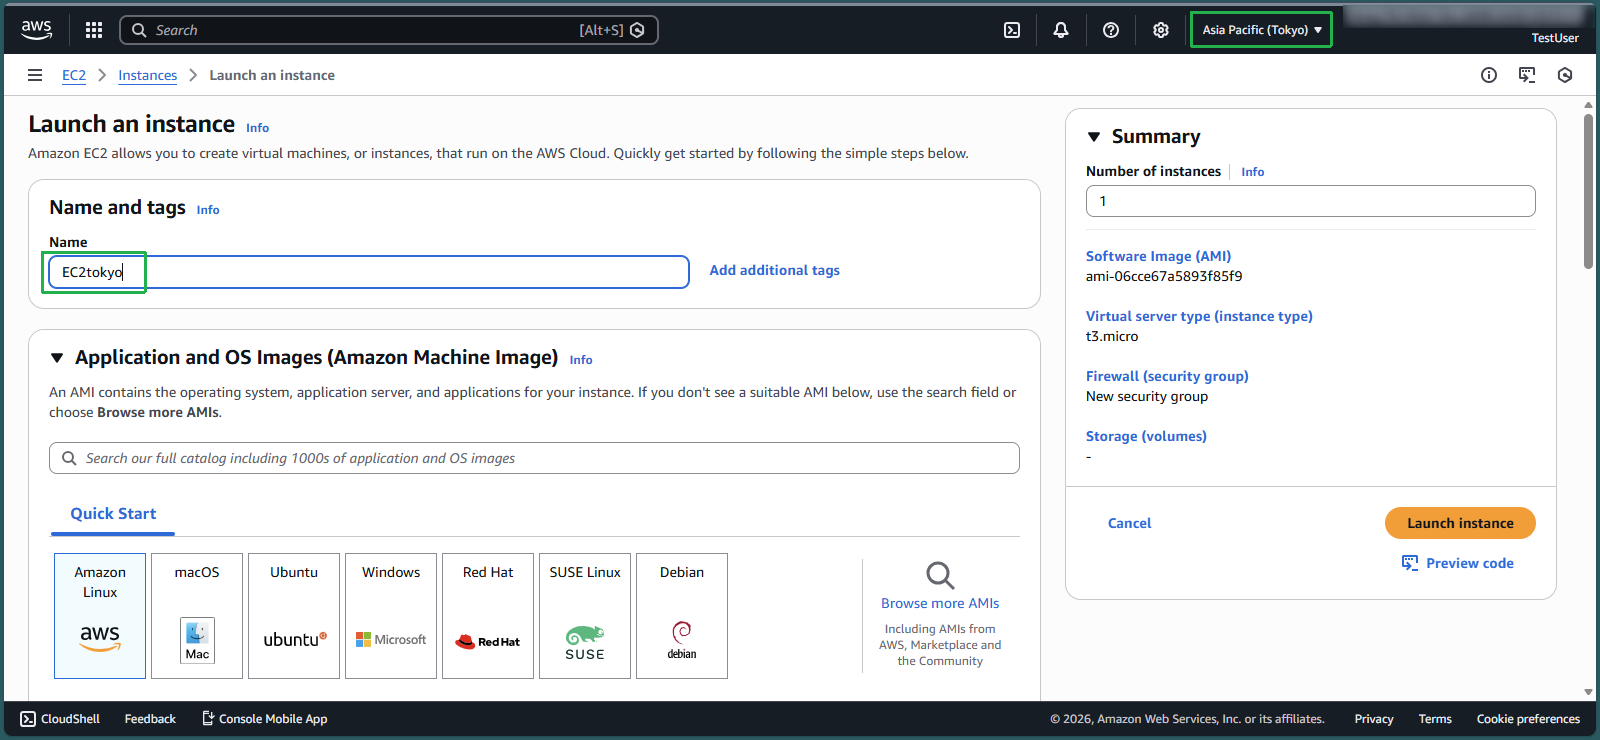Open the Asia Pacific (Tokyo) region dropdown
This screenshot has width=1600, height=740.
pos(1261,30)
